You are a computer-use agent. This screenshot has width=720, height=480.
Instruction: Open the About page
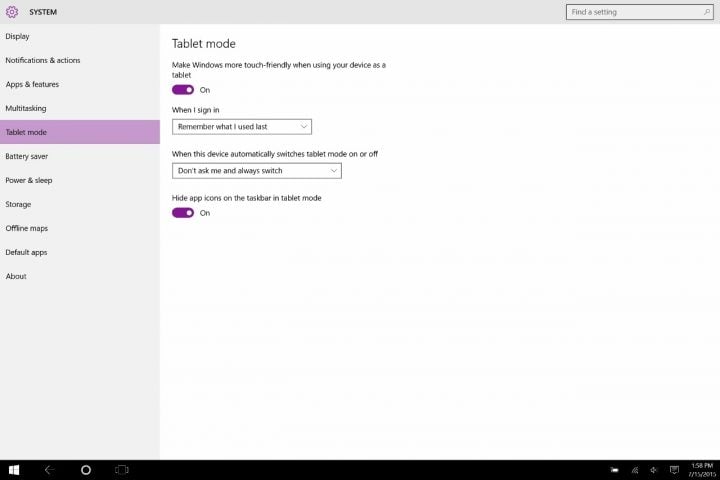(x=80, y=276)
